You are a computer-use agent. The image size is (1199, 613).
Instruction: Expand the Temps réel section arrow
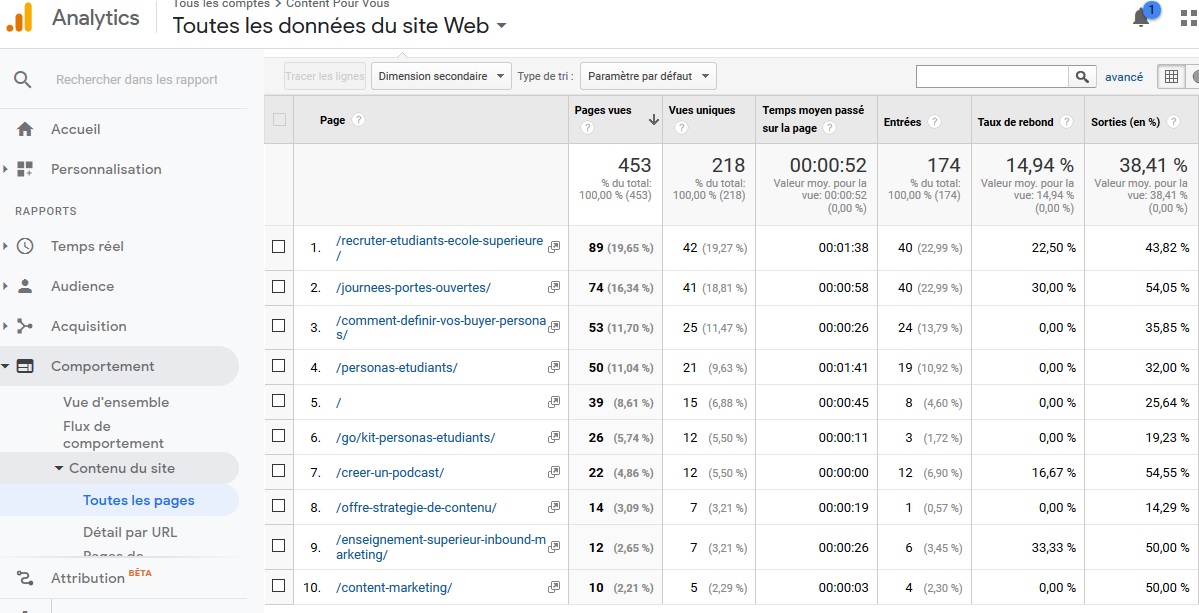(5, 246)
